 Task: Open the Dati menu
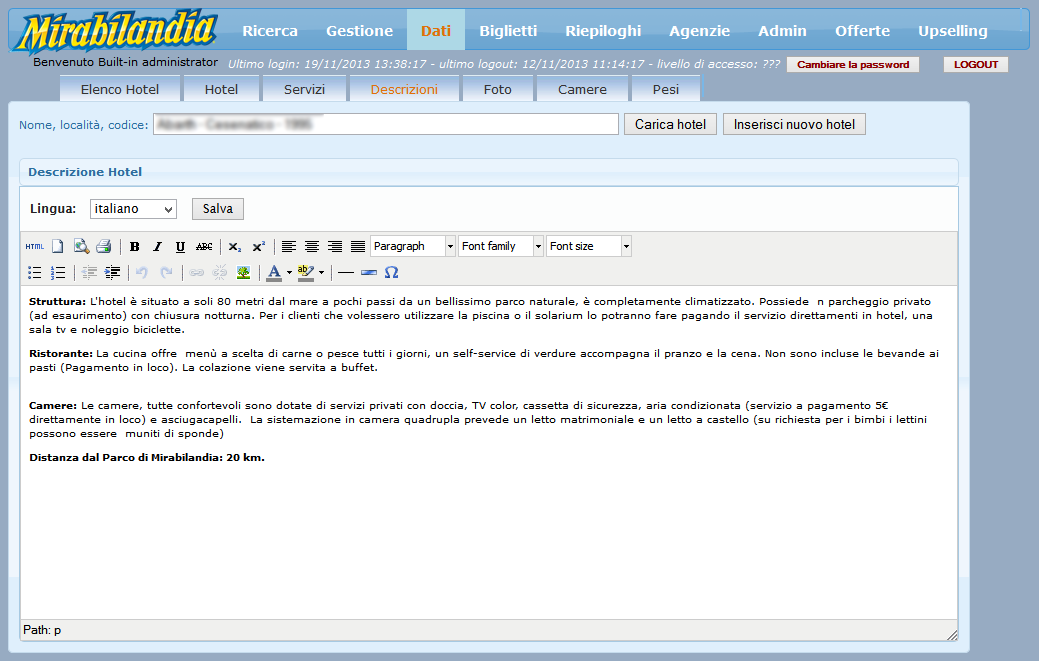435,30
